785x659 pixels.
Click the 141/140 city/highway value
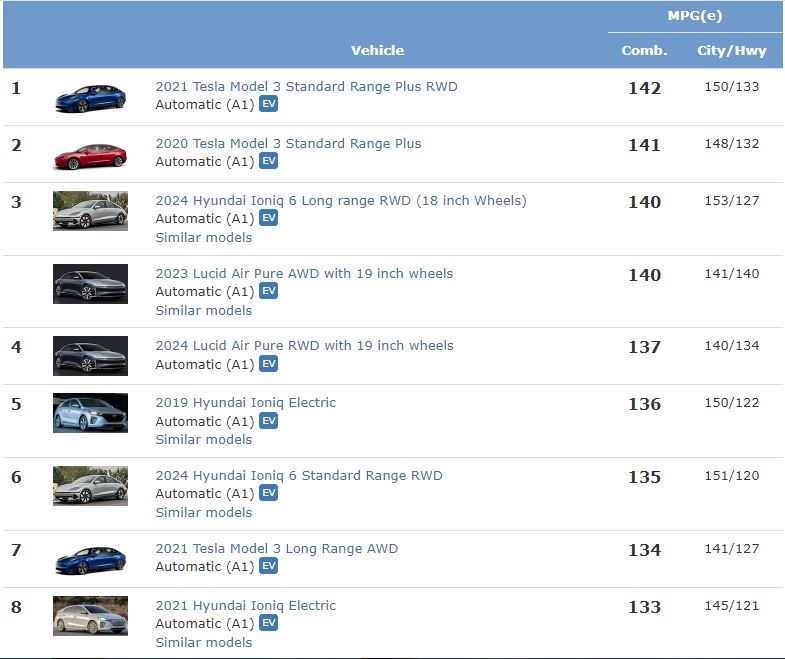[x=732, y=273]
